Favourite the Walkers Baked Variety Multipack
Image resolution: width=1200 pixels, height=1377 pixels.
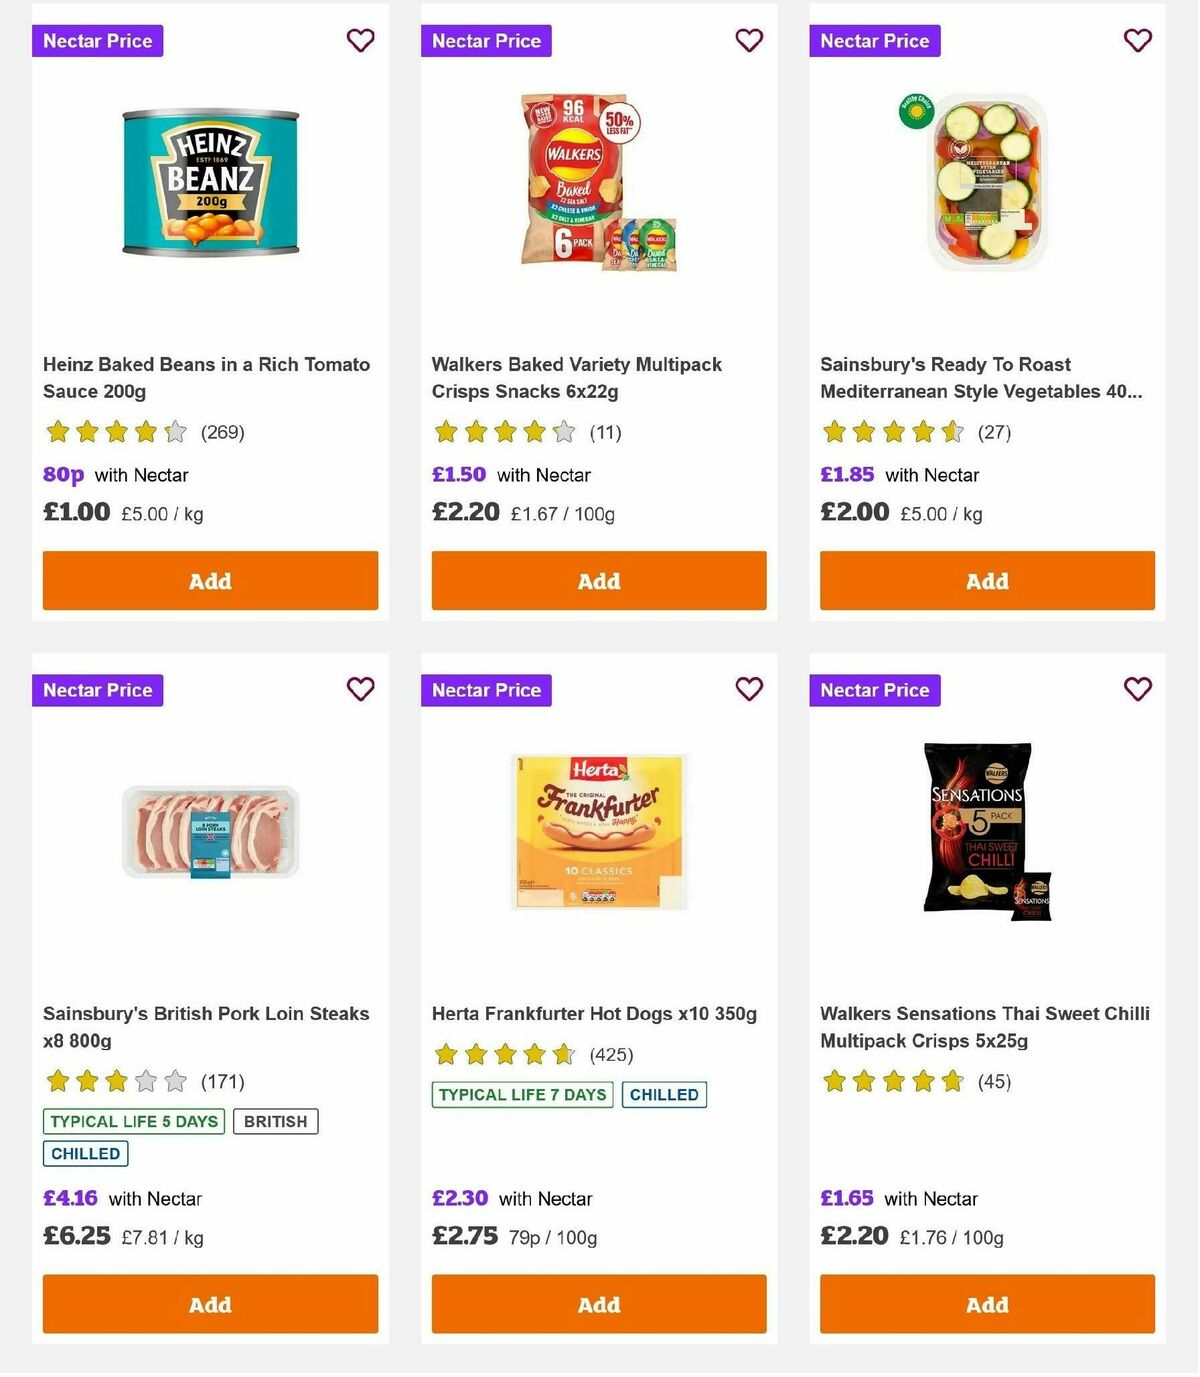click(748, 40)
